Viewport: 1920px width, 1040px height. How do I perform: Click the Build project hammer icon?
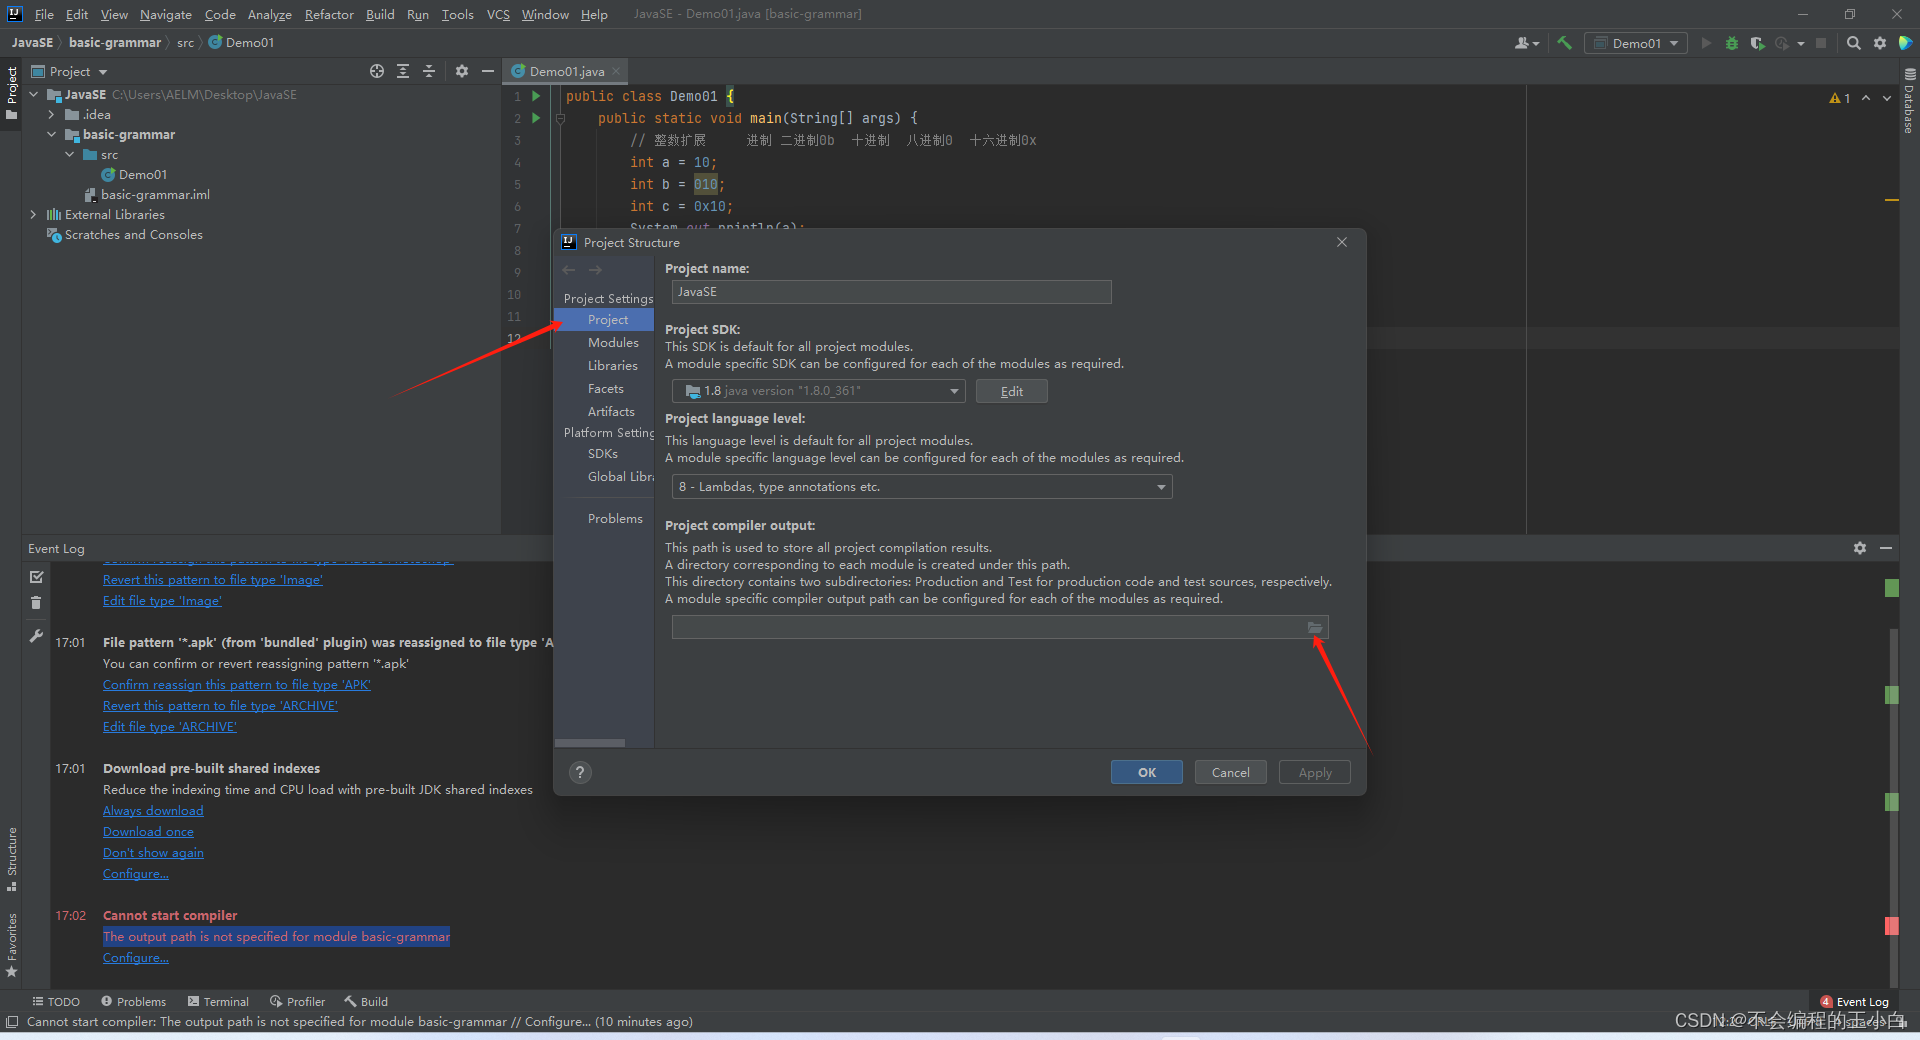click(1564, 43)
